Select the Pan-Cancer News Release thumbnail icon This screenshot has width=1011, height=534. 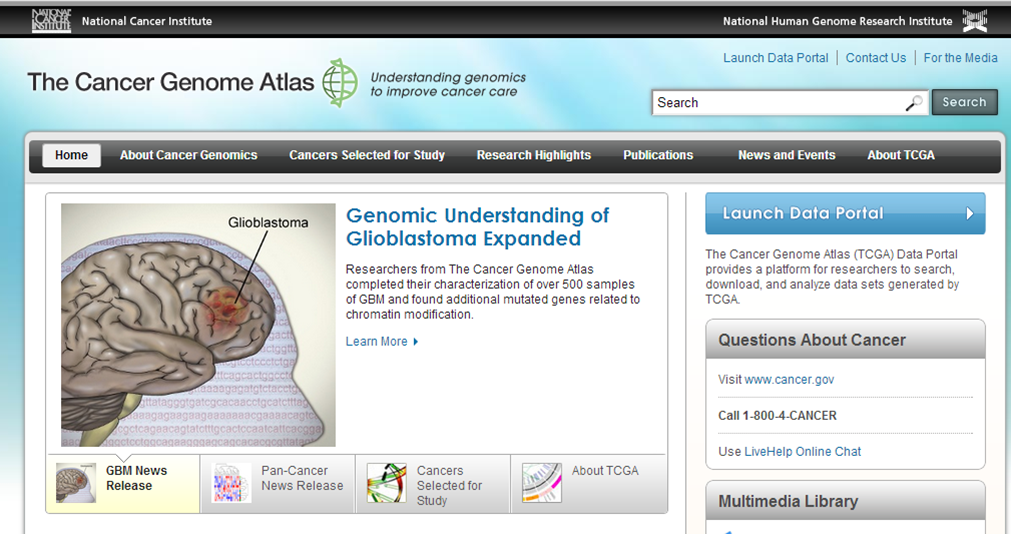click(232, 482)
